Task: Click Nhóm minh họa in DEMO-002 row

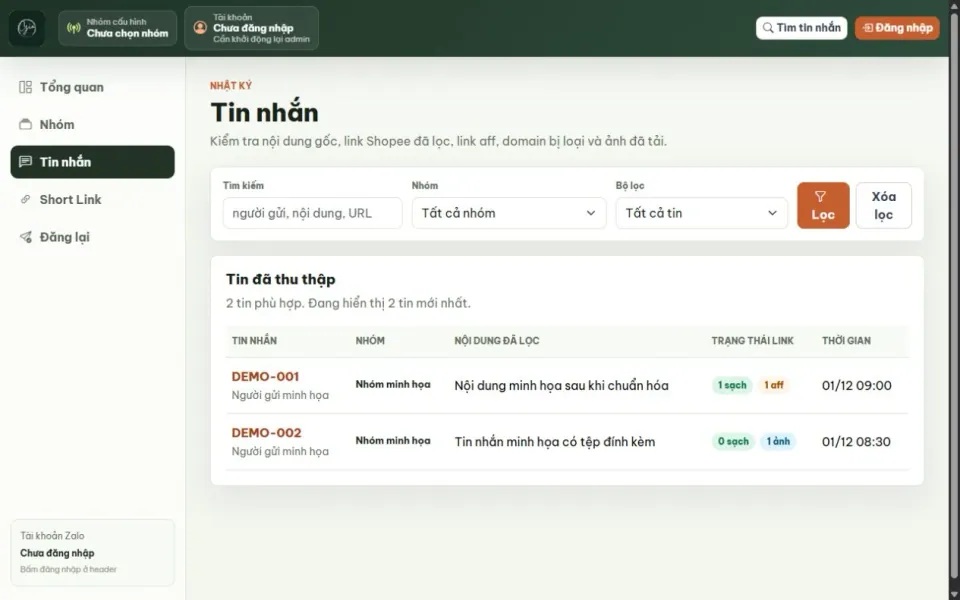Action: [x=393, y=441]
